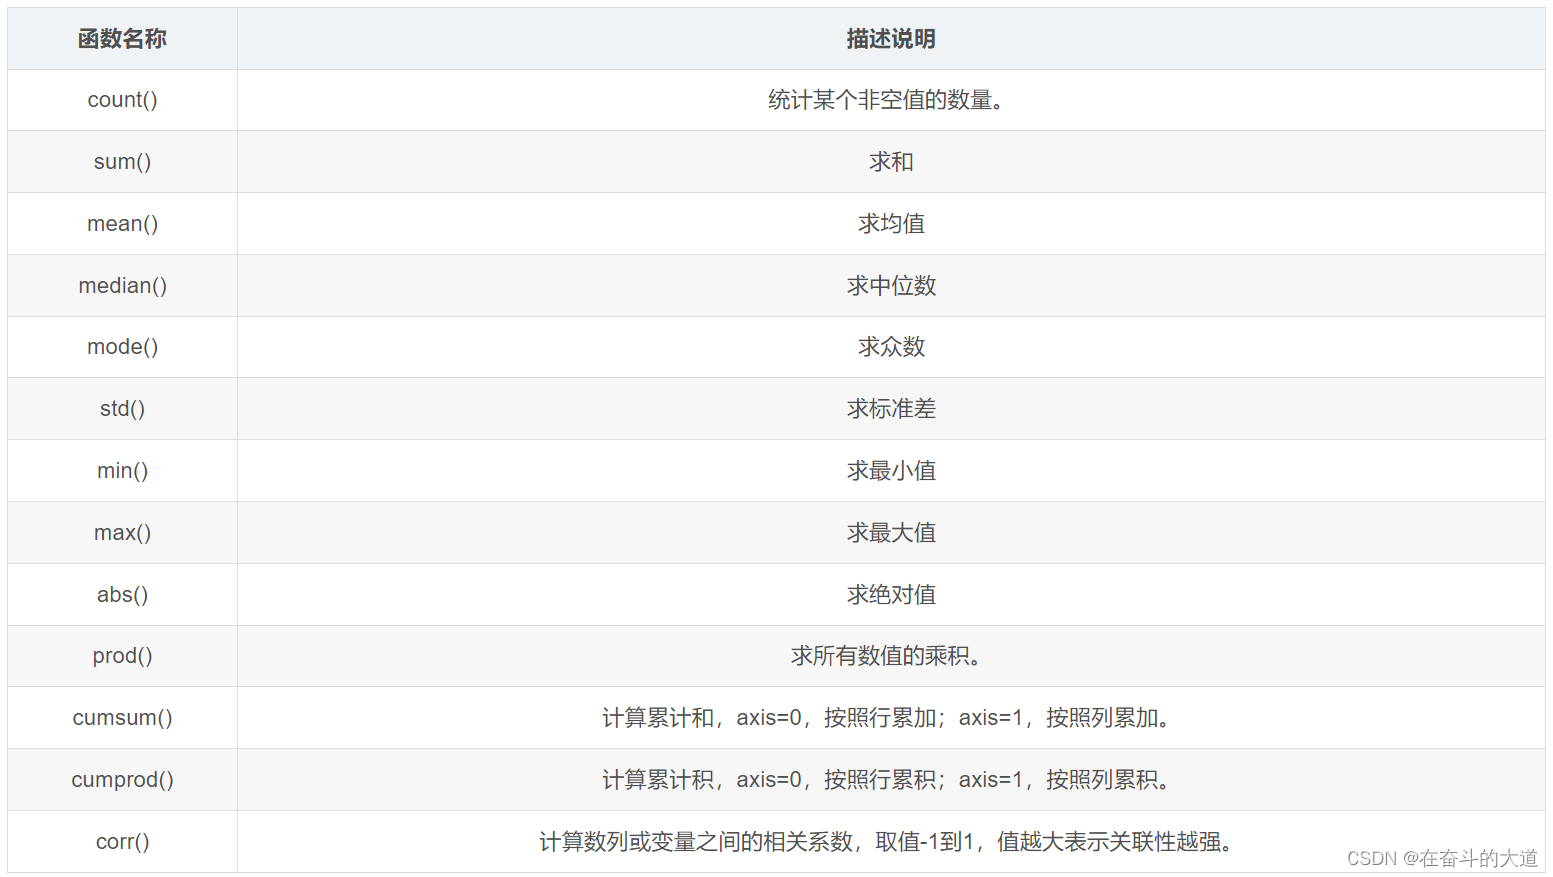
Task: Select the prod() function cell
Action: (122, 656)
